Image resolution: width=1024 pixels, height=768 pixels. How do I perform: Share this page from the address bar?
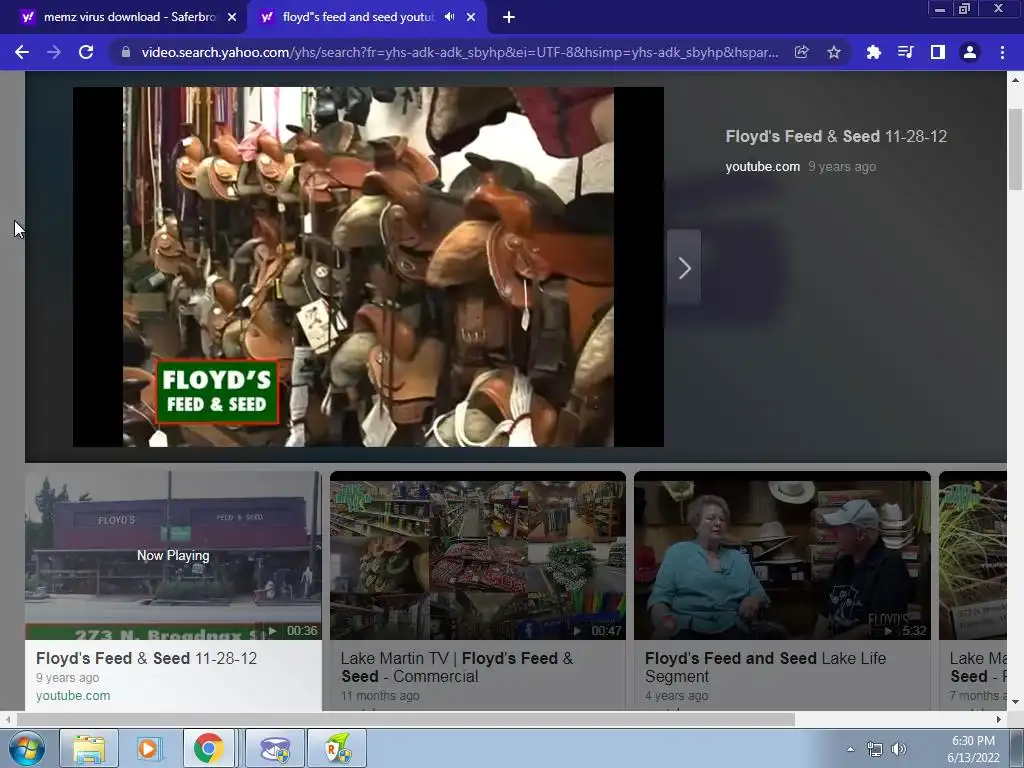point(801,52)
